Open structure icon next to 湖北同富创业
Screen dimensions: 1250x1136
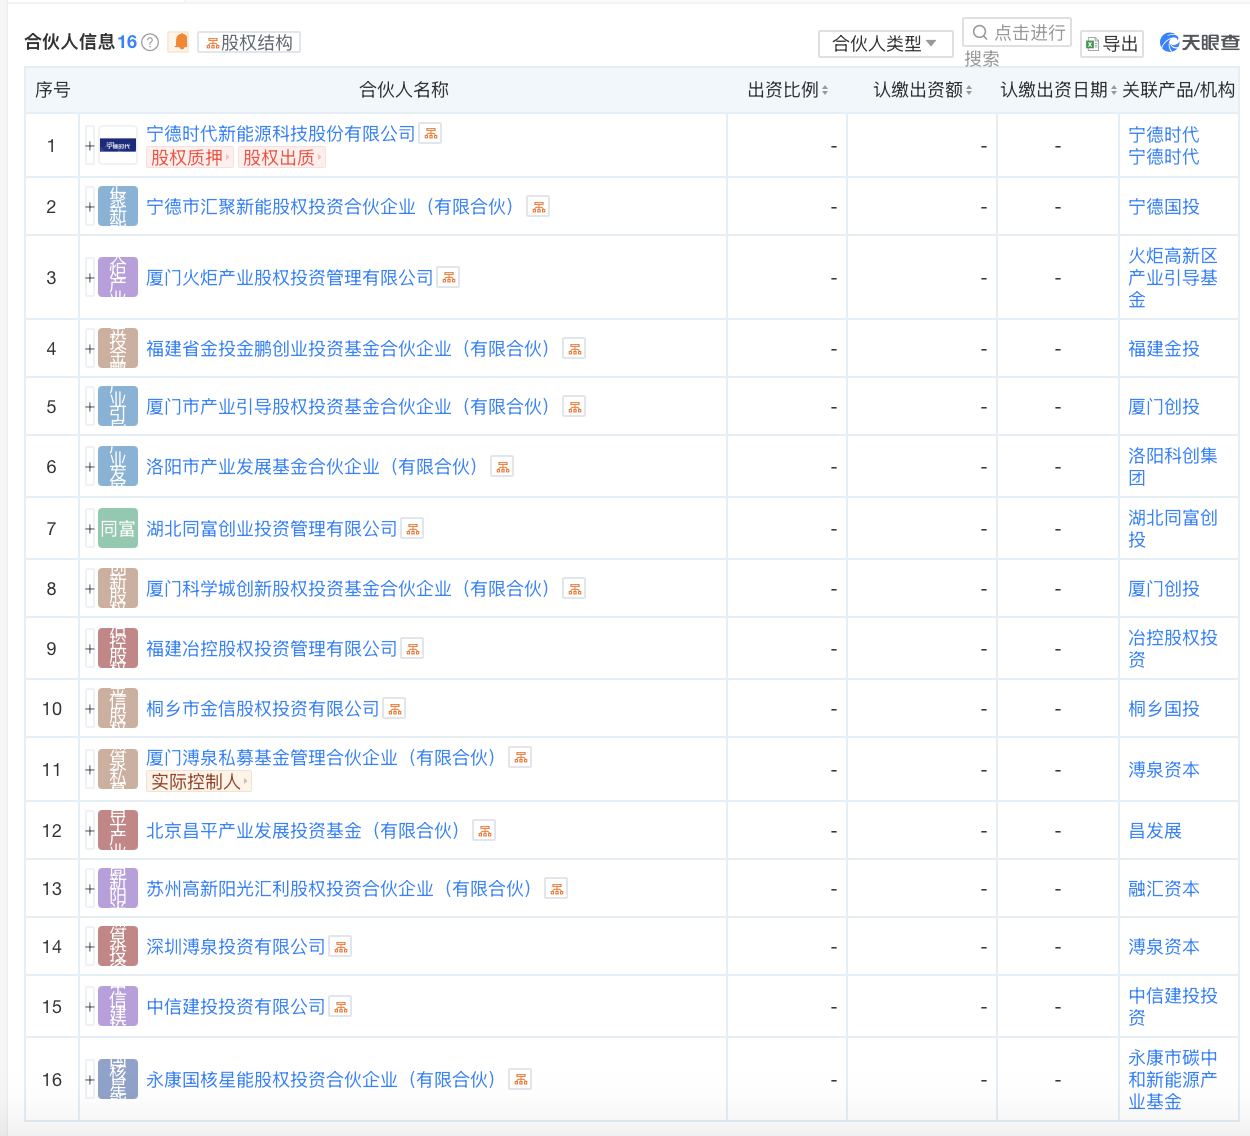click(412, 529)
